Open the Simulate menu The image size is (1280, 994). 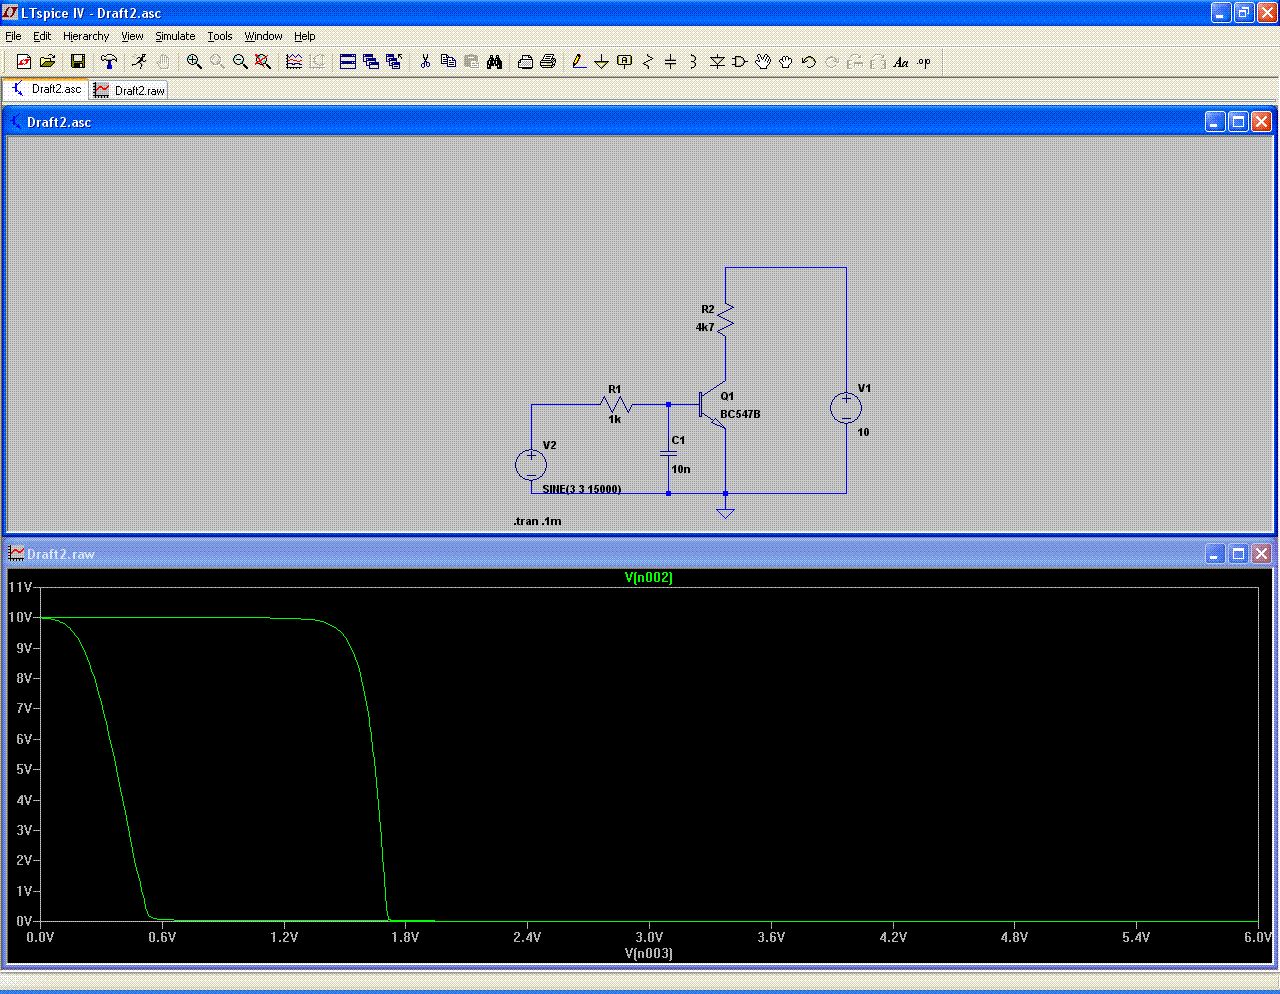pyautogui.click(x=175, y=36)
